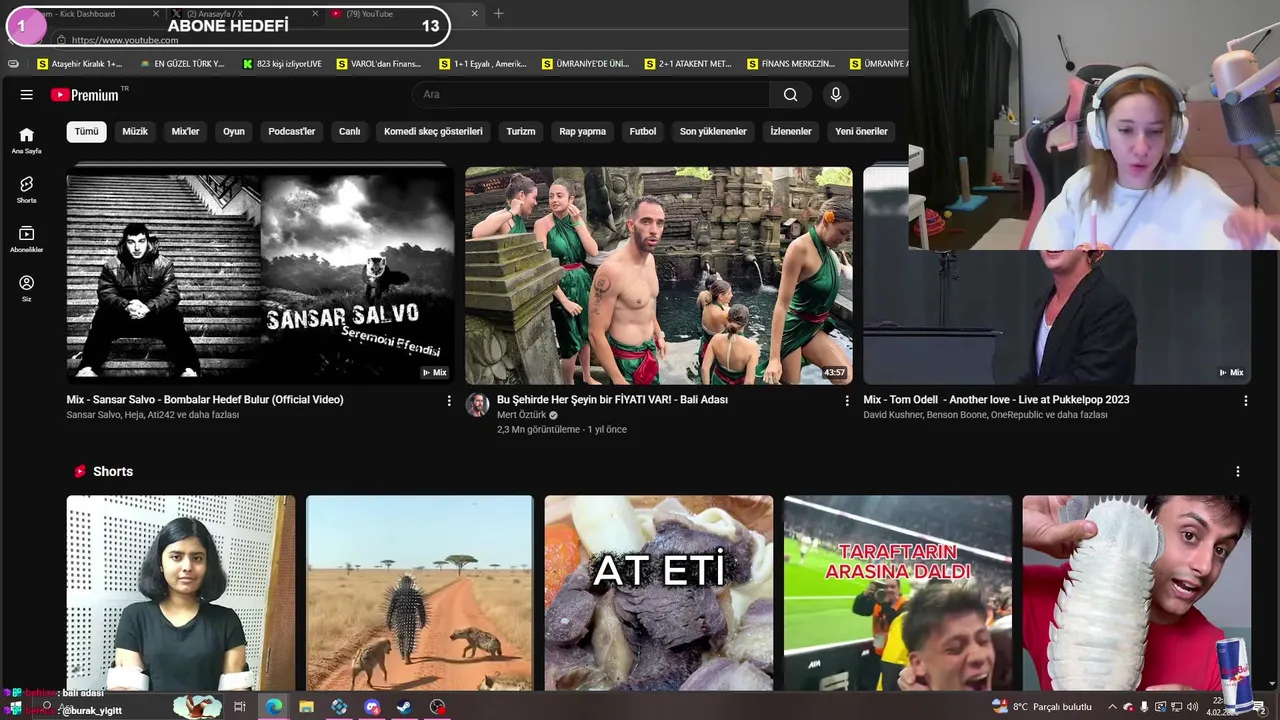Select the Komedi skeç gösterileri chip

(x=433, y=131)
